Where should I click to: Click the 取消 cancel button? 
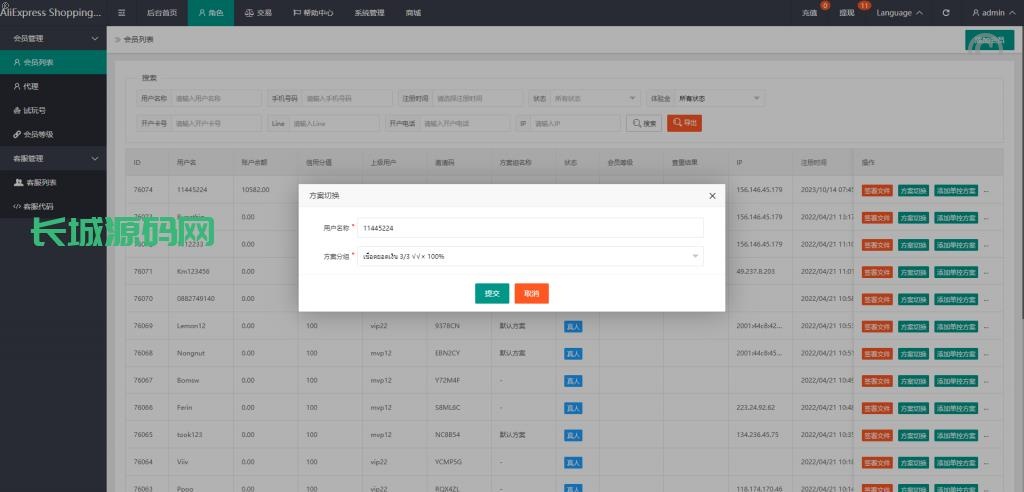[x=531, y=294]
